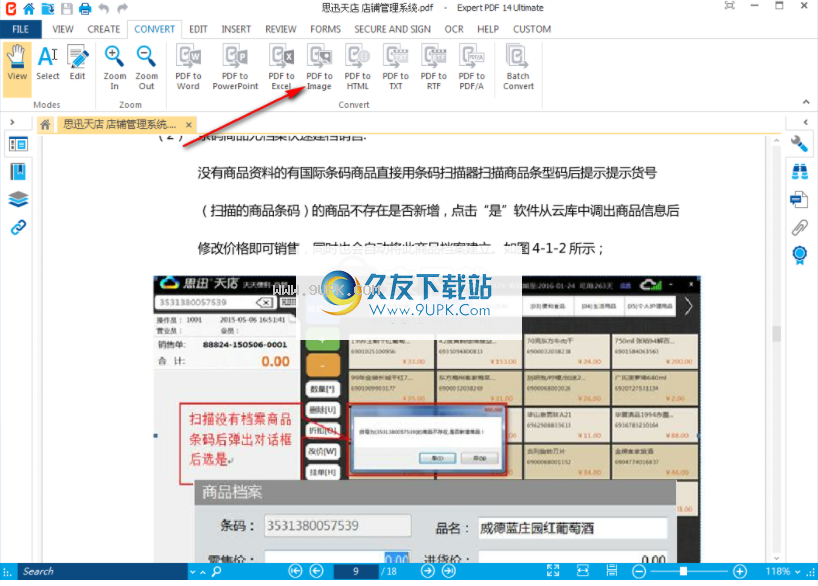
Task: Open the paperclip attachments panel
Action: [x=799, y=228]
